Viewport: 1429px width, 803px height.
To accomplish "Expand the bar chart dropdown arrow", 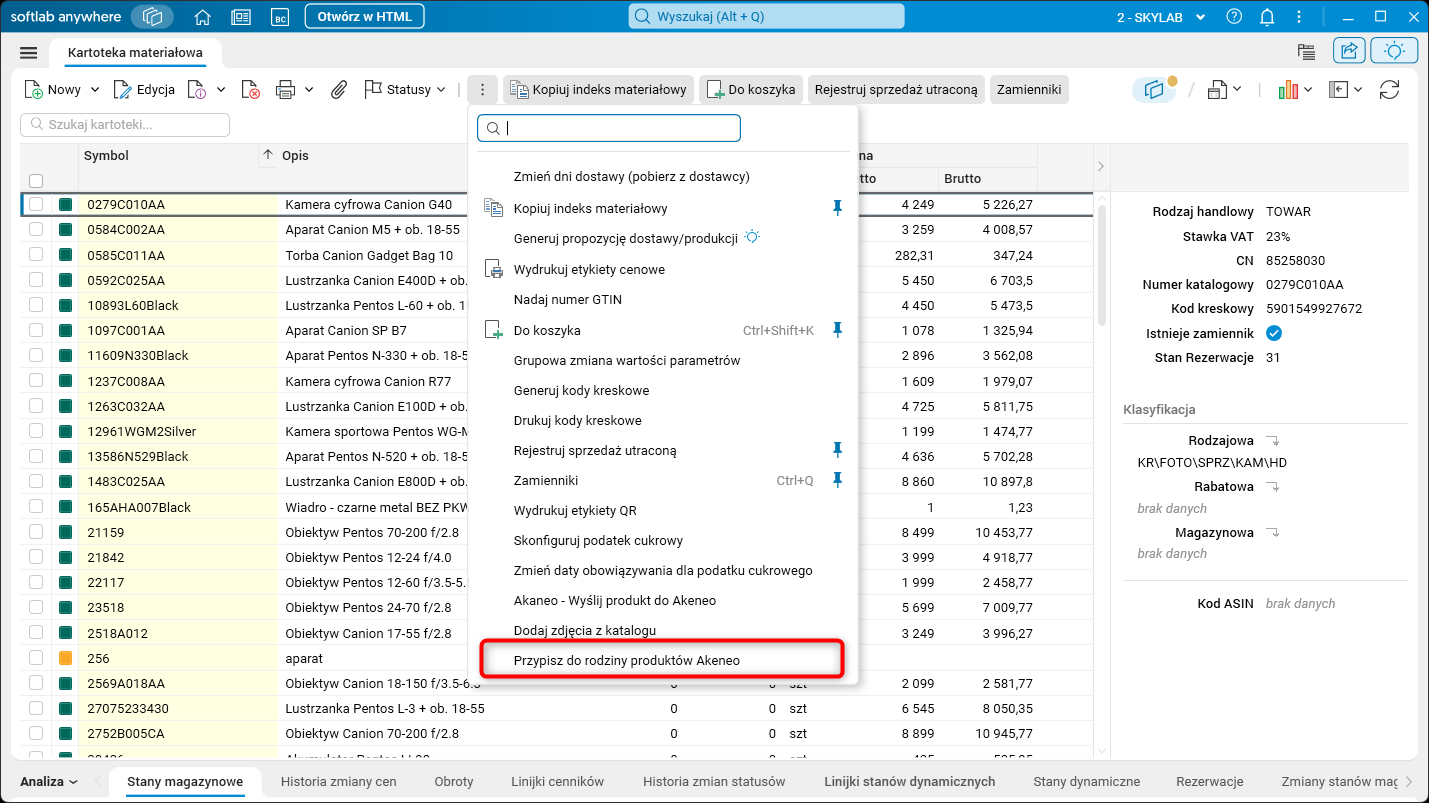I will pos(1309,90).
